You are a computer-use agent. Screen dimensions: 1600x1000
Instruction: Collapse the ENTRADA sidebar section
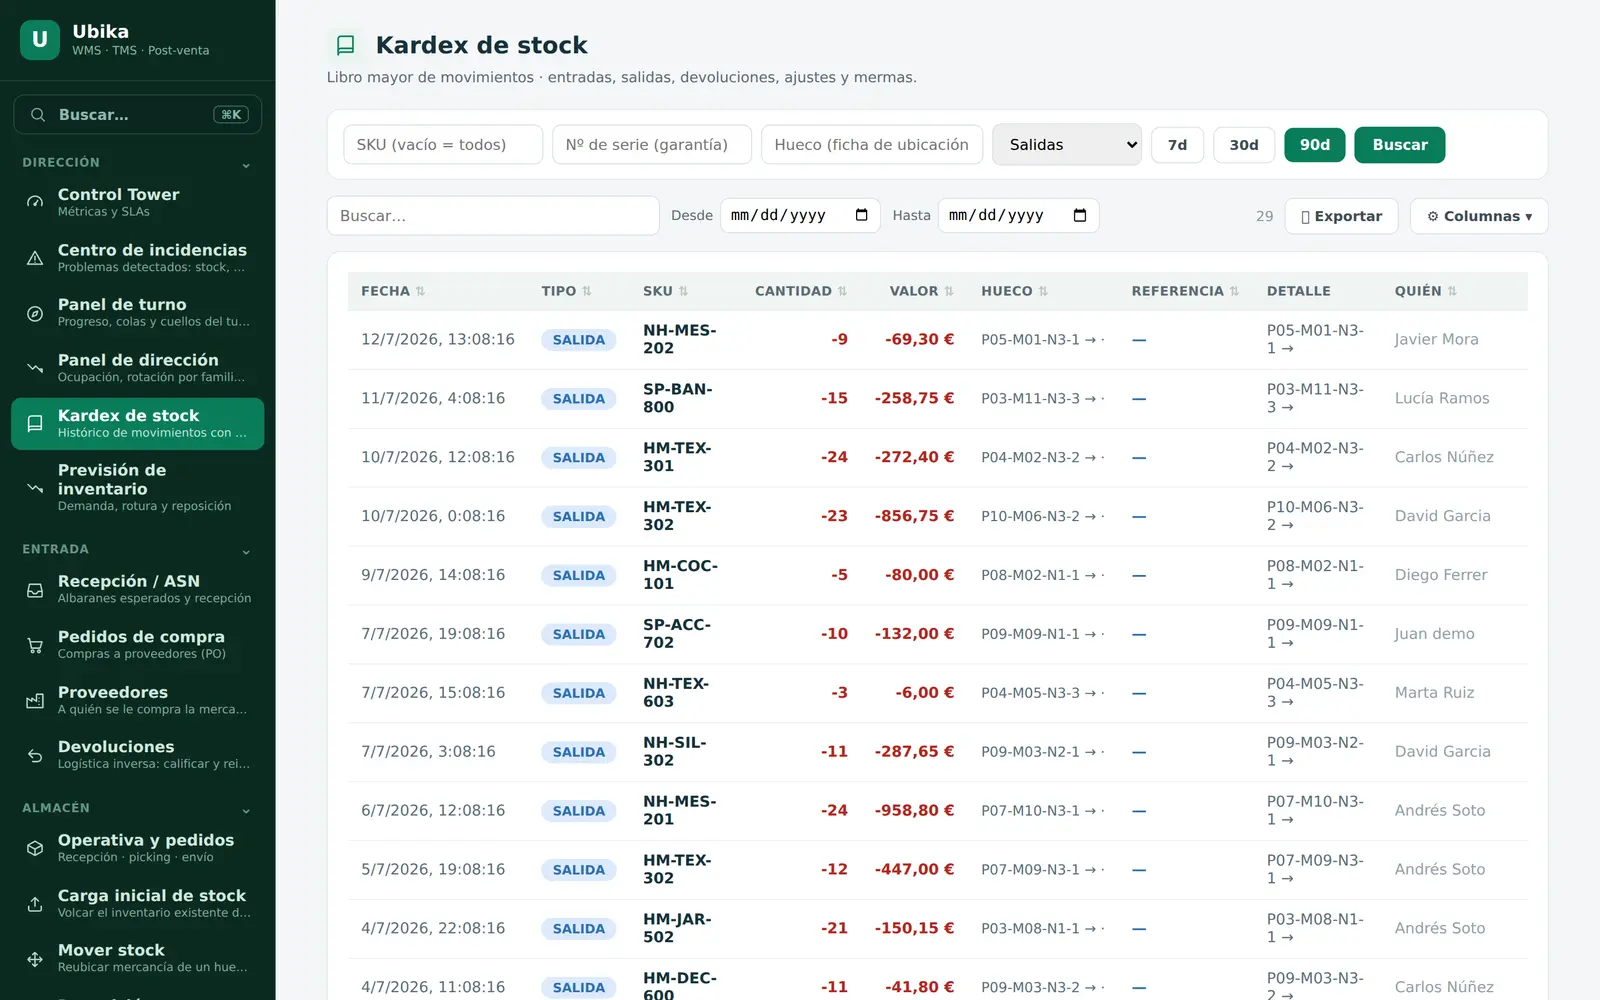point(246,552)
